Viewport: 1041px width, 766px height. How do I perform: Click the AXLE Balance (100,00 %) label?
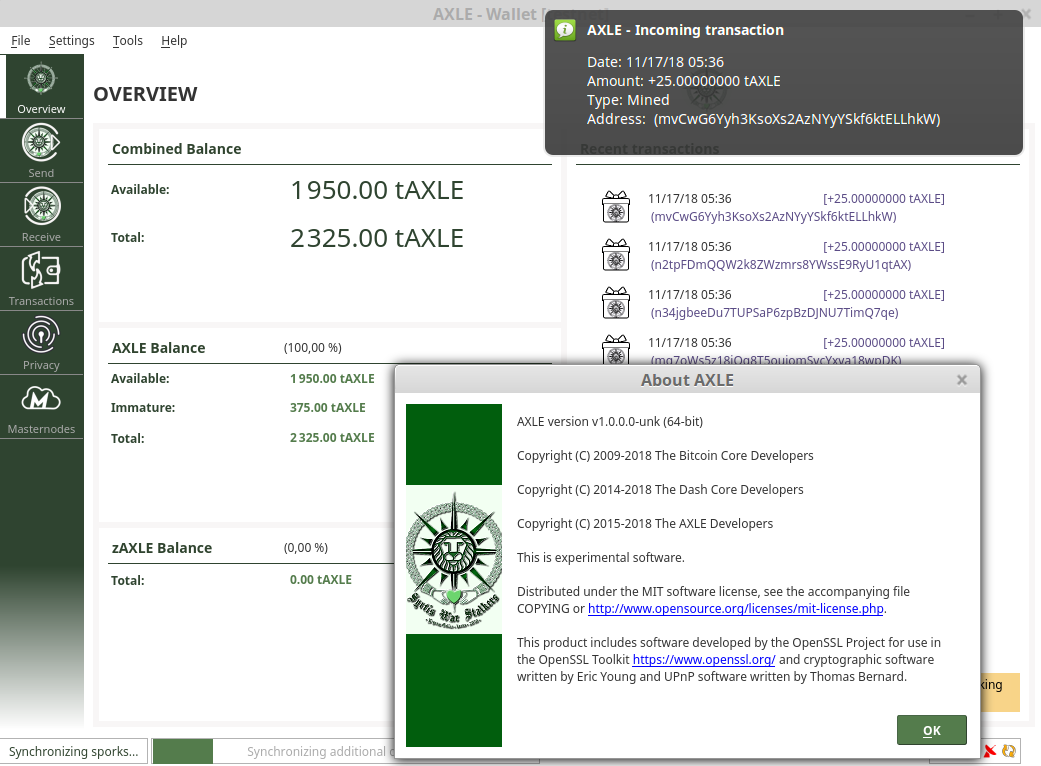point(313,348)
